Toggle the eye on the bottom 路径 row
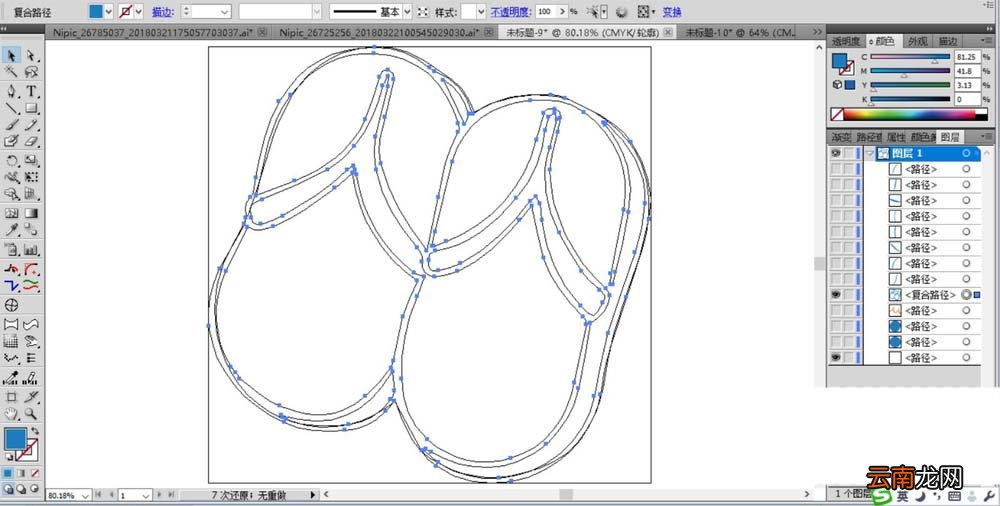 click(x=835, y=358)
